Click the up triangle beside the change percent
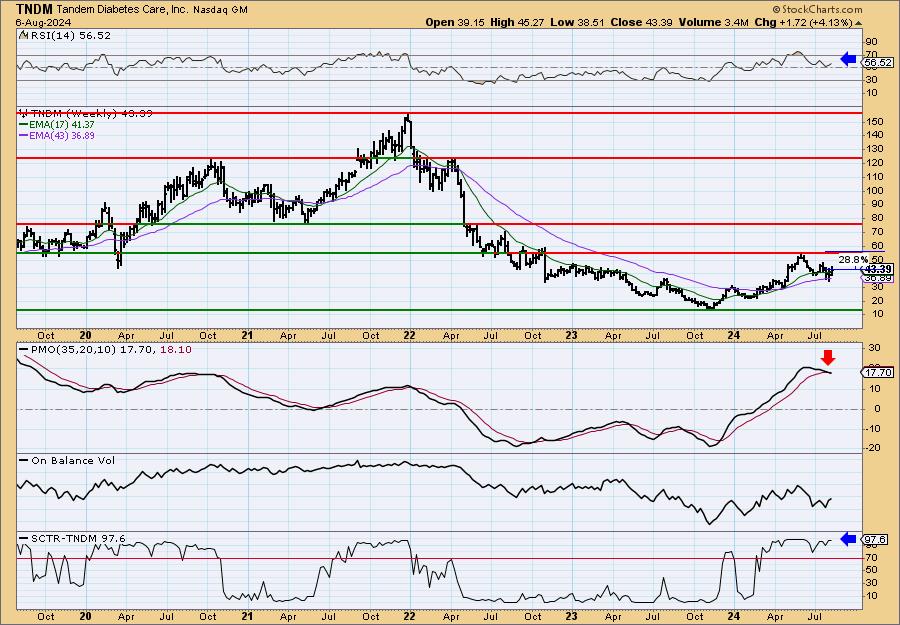Image resolution: width=900 pixels, height=625 pixels. 859,23
